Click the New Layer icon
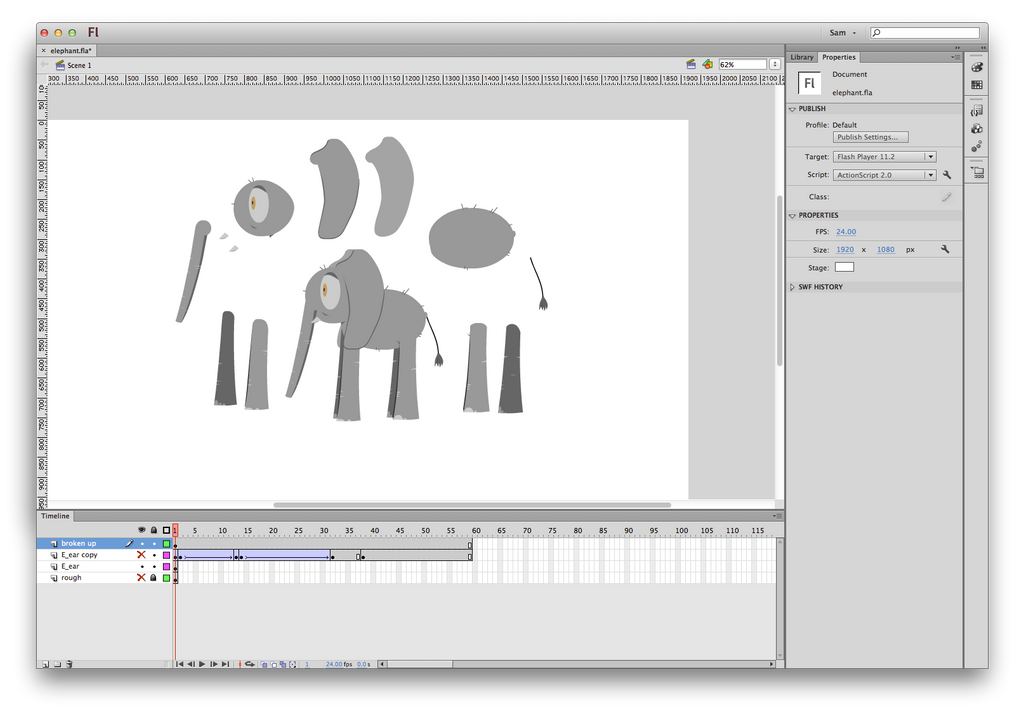Image resolution: width=1024 pixels, height=719 pixels. 45,664
